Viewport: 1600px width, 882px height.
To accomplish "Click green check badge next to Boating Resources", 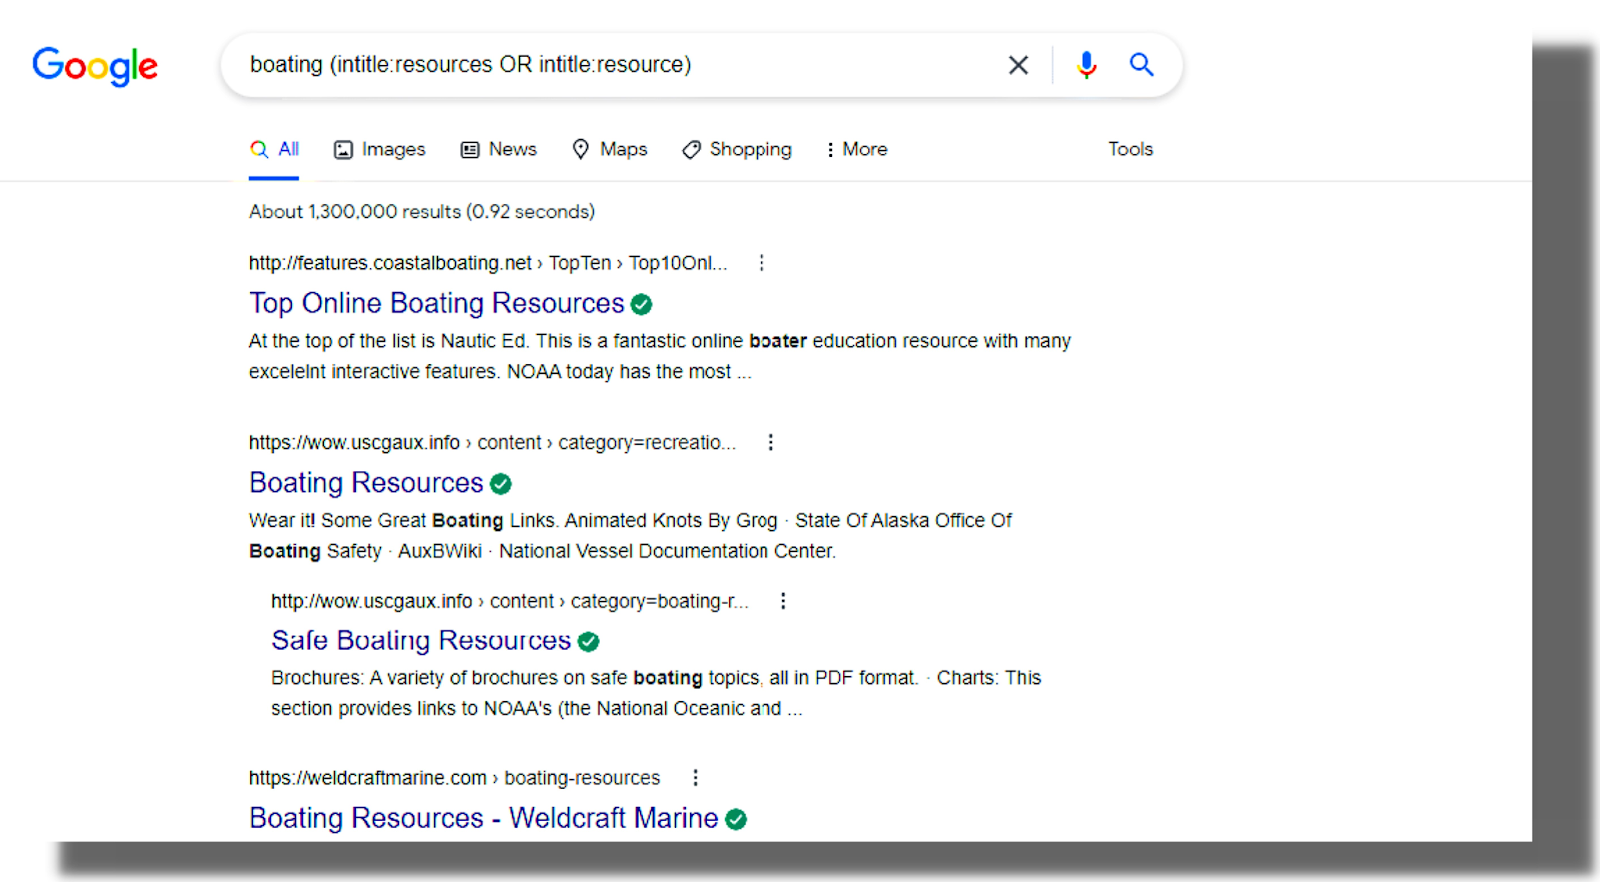I will click(x=501, y=484).
